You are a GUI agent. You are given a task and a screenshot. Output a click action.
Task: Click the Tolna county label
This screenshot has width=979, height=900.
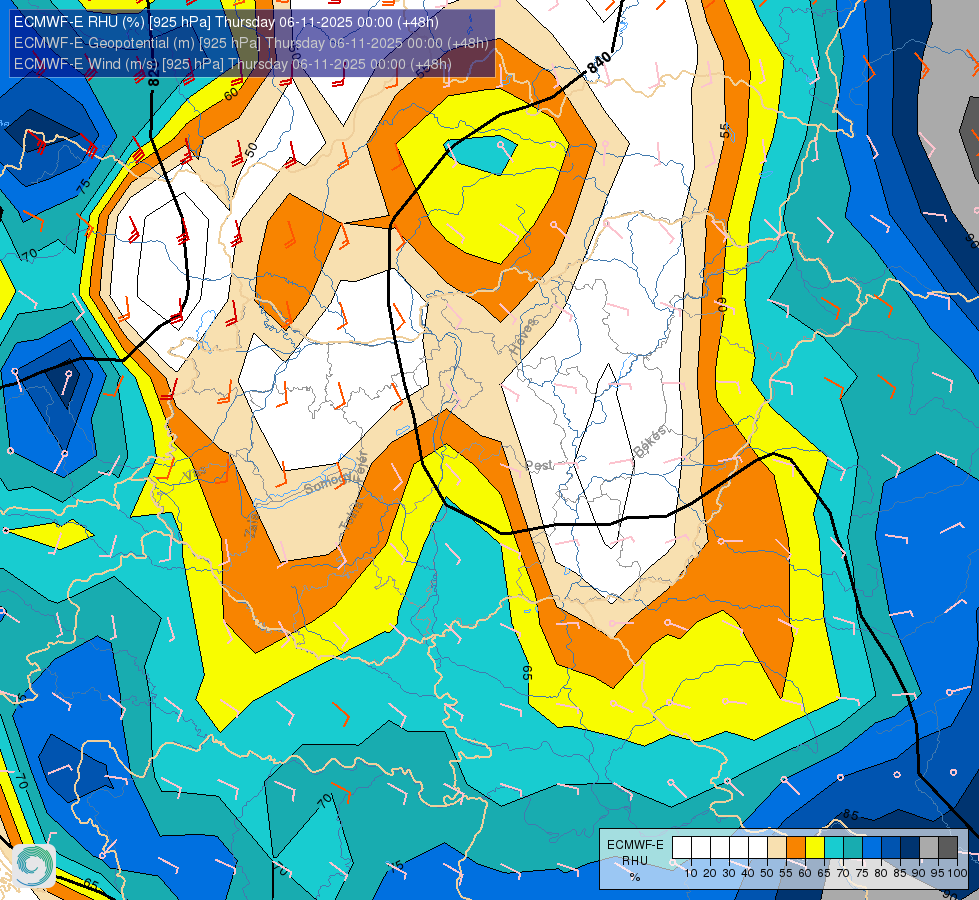click(x=350, y=516)
